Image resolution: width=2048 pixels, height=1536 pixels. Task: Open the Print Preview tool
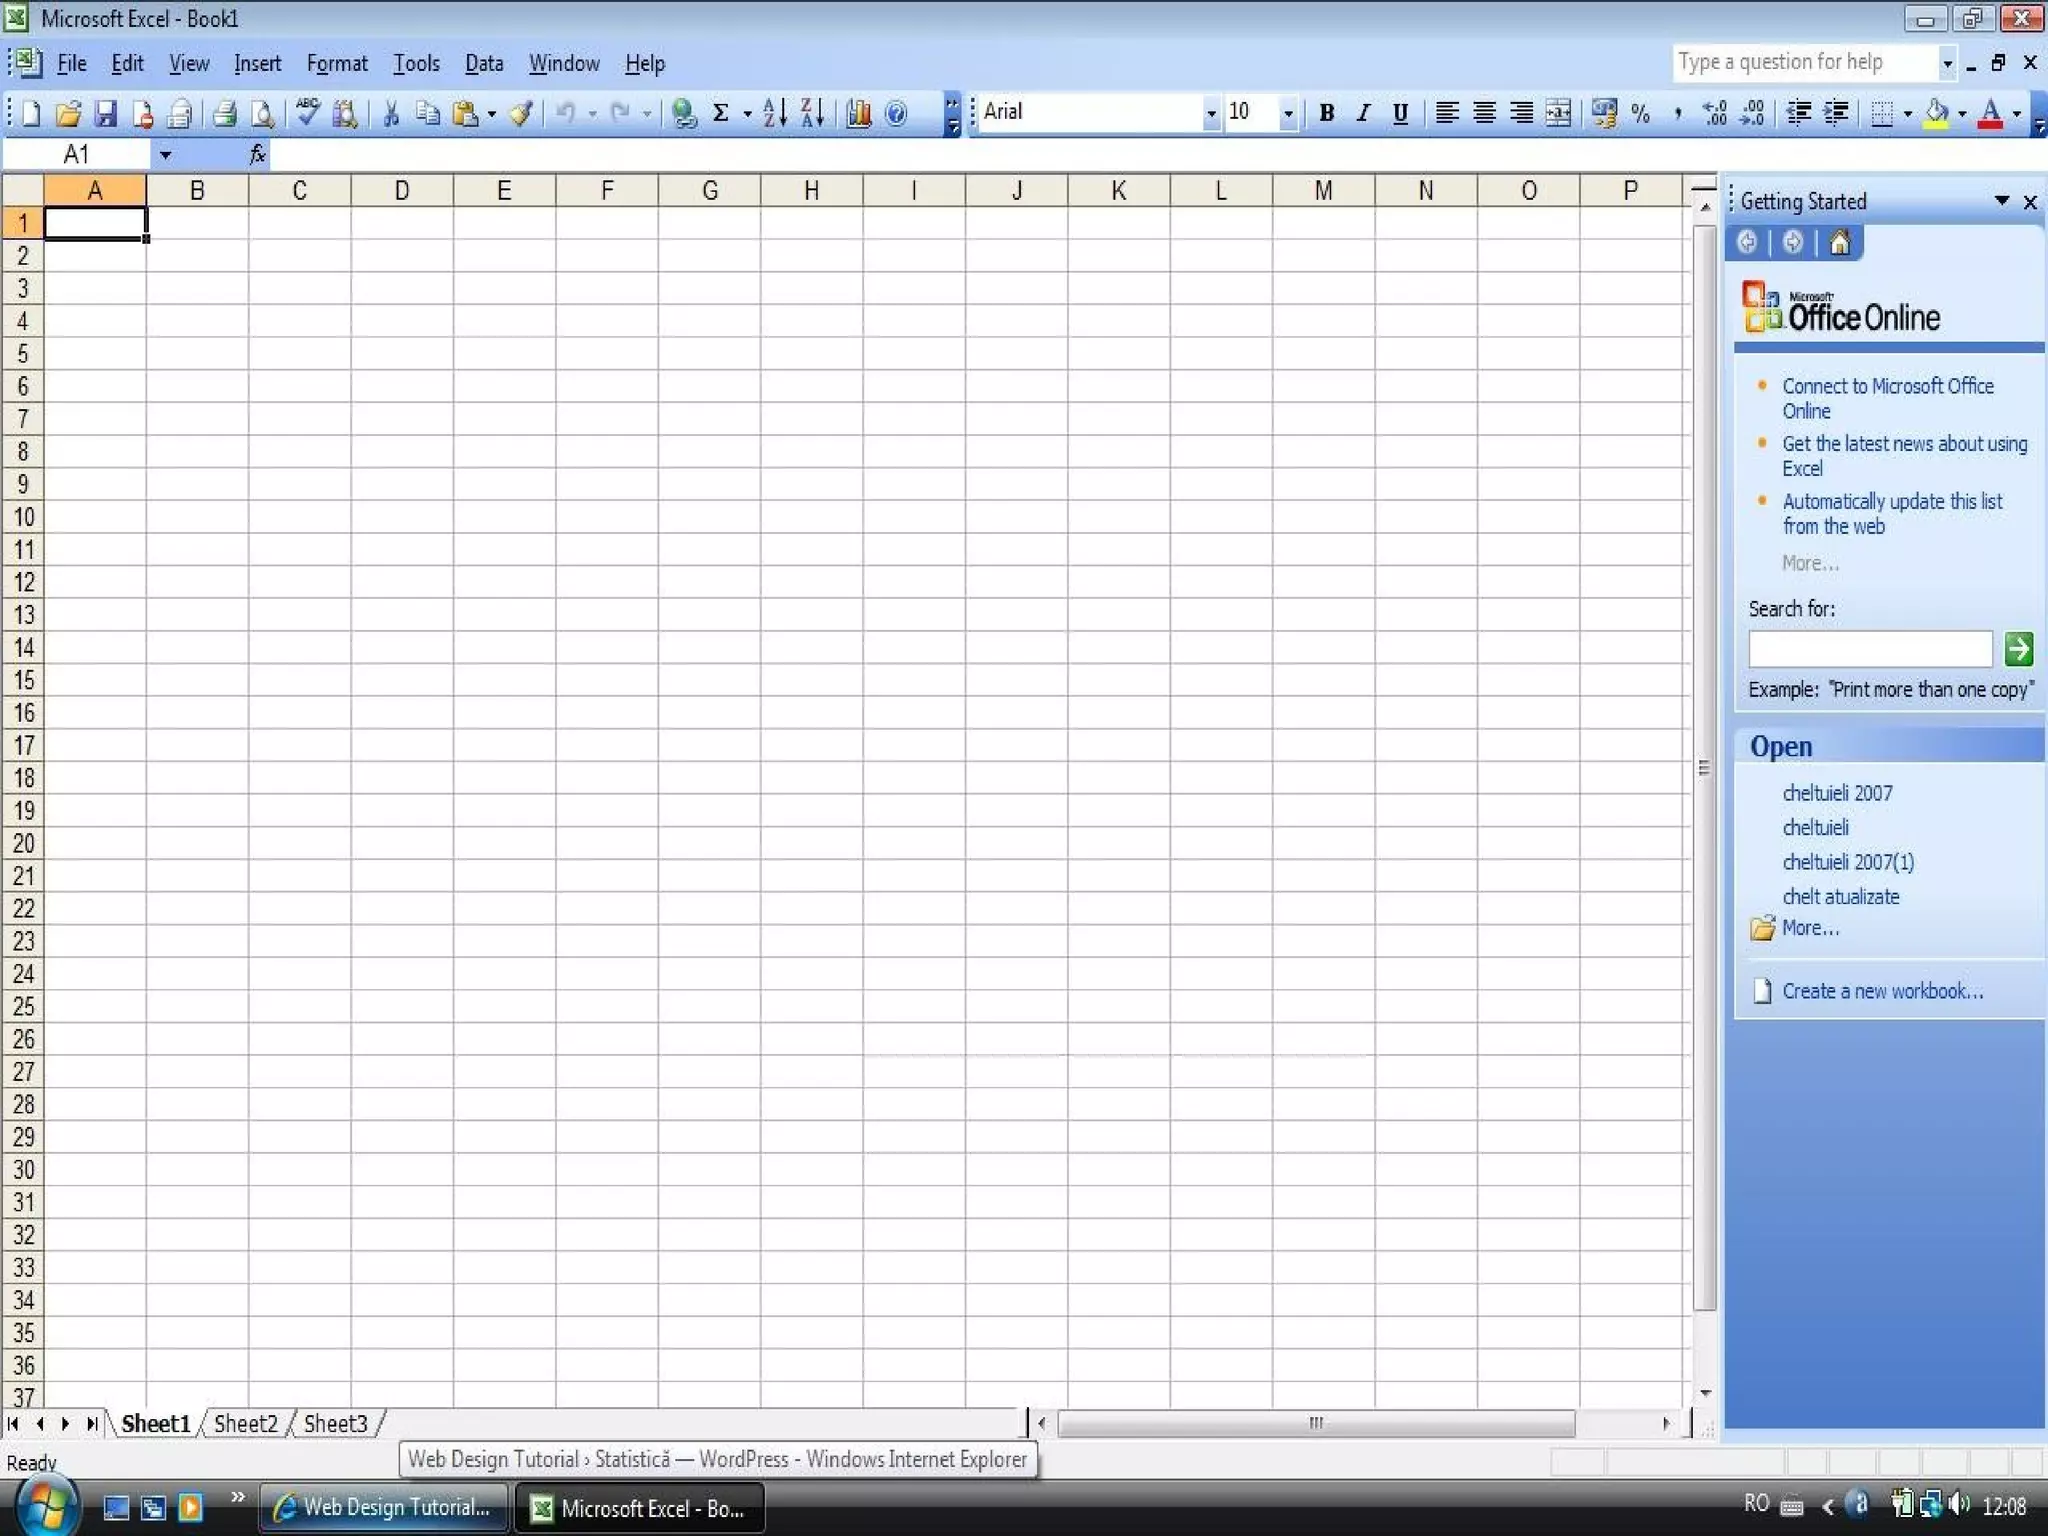pyautogui.click(x=262, y=113)
